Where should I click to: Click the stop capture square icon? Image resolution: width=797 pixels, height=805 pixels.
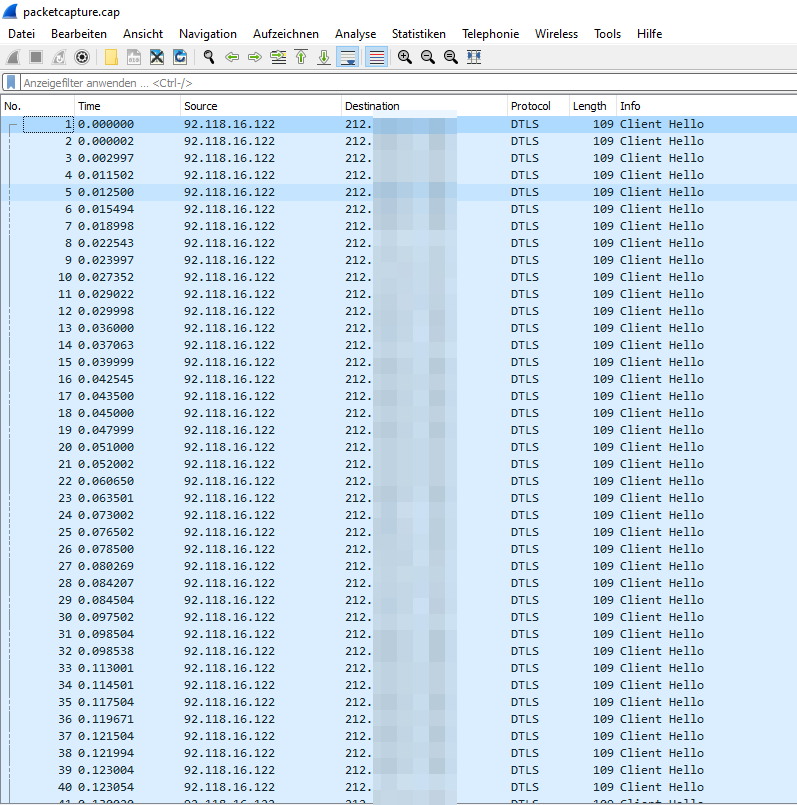tap(36, 57)
